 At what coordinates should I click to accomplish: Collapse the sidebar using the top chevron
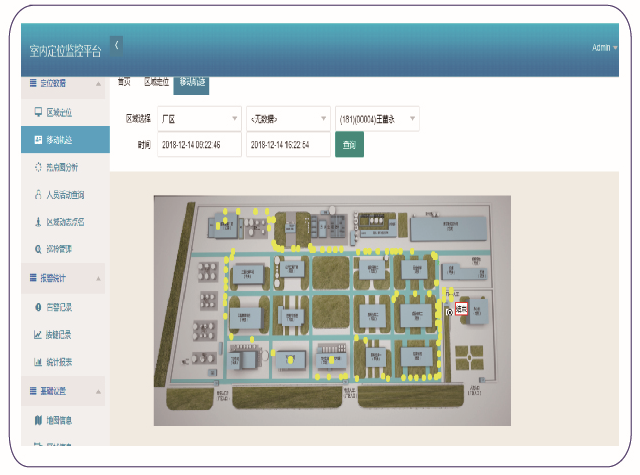pos(116,45)
